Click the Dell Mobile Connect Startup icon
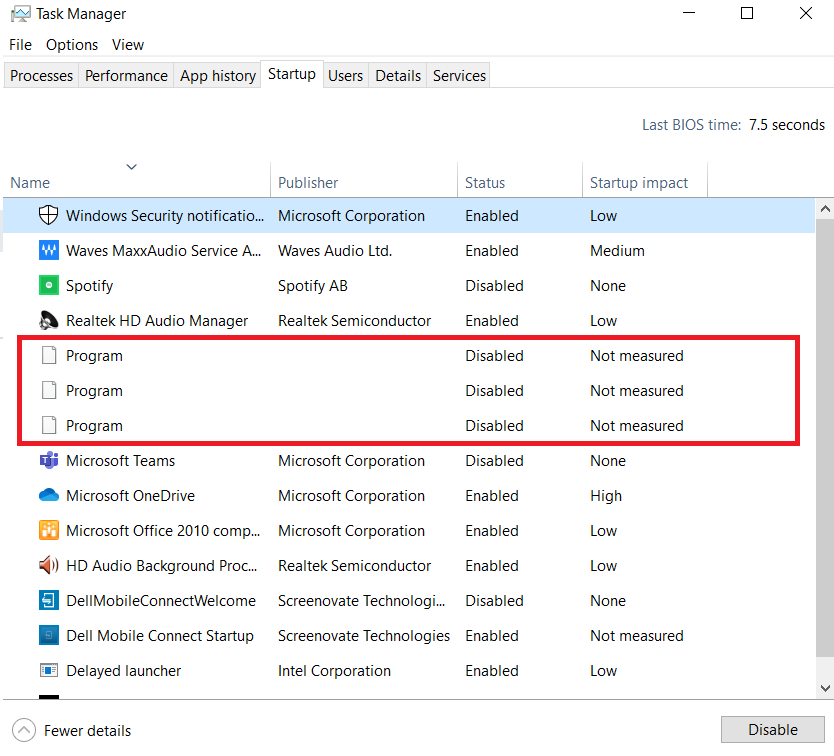Viewport: 834px width, 756px height. point(48,635)
